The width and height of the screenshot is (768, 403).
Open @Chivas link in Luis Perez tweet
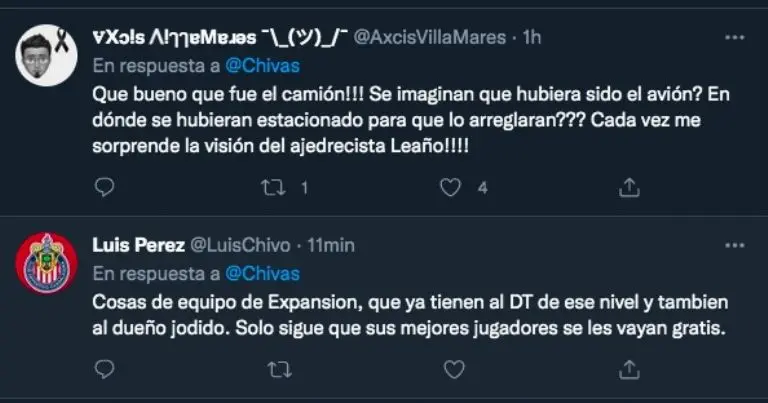[x=263, y=274]
